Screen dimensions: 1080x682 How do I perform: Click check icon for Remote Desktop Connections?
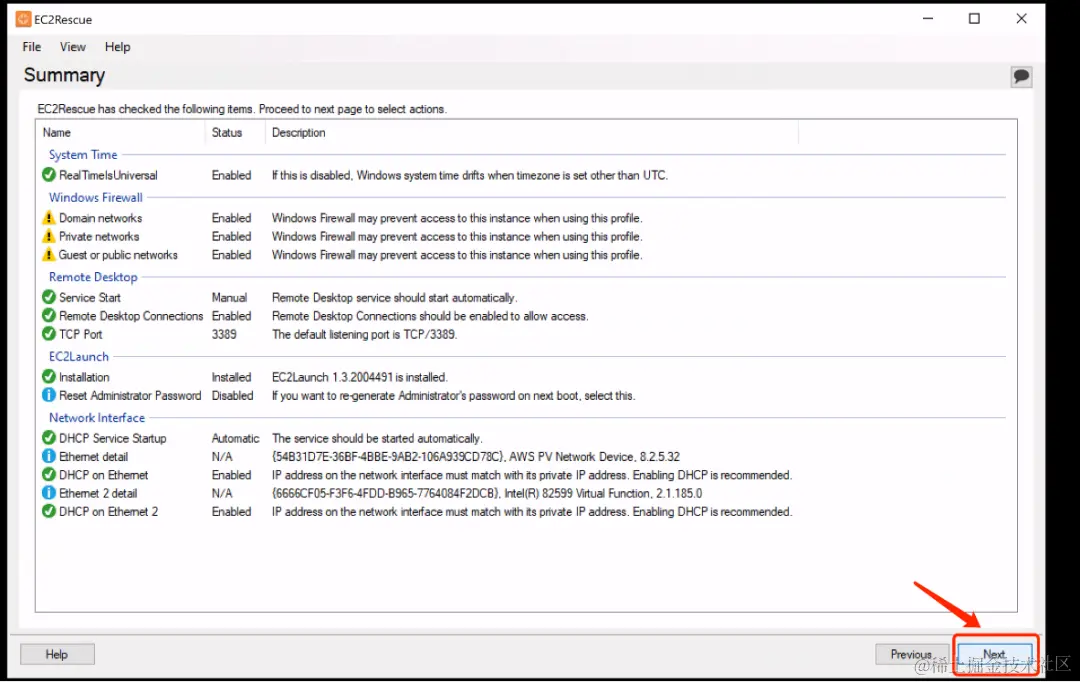coord(49,316)
